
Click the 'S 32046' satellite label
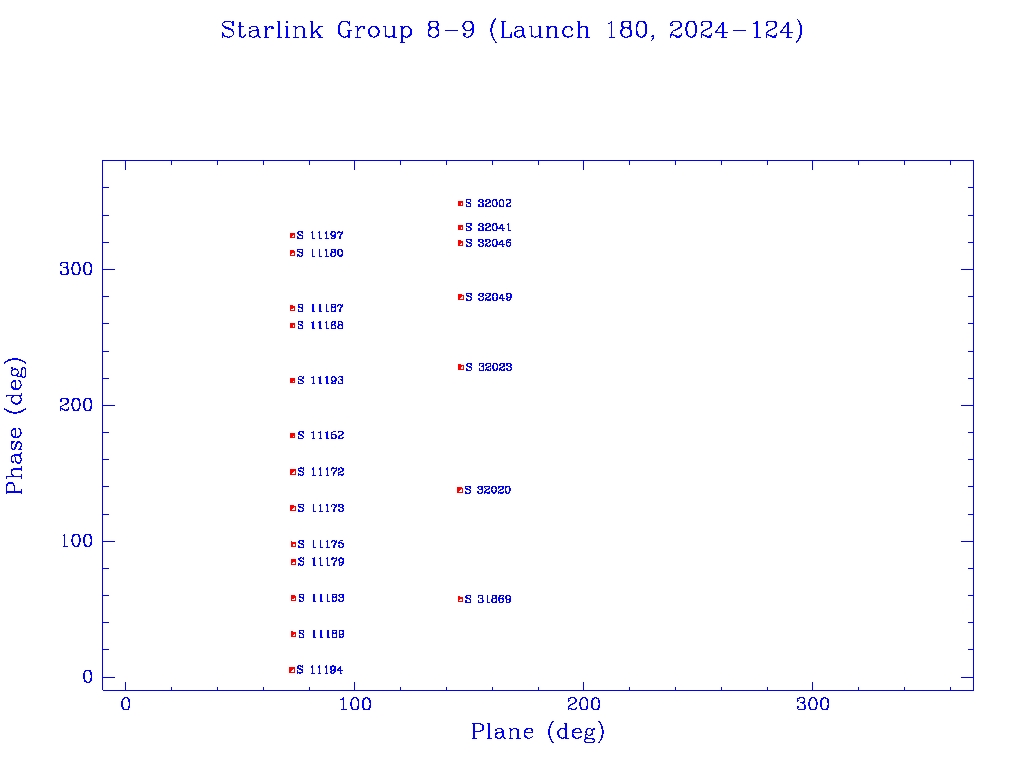tap(488, 243)
